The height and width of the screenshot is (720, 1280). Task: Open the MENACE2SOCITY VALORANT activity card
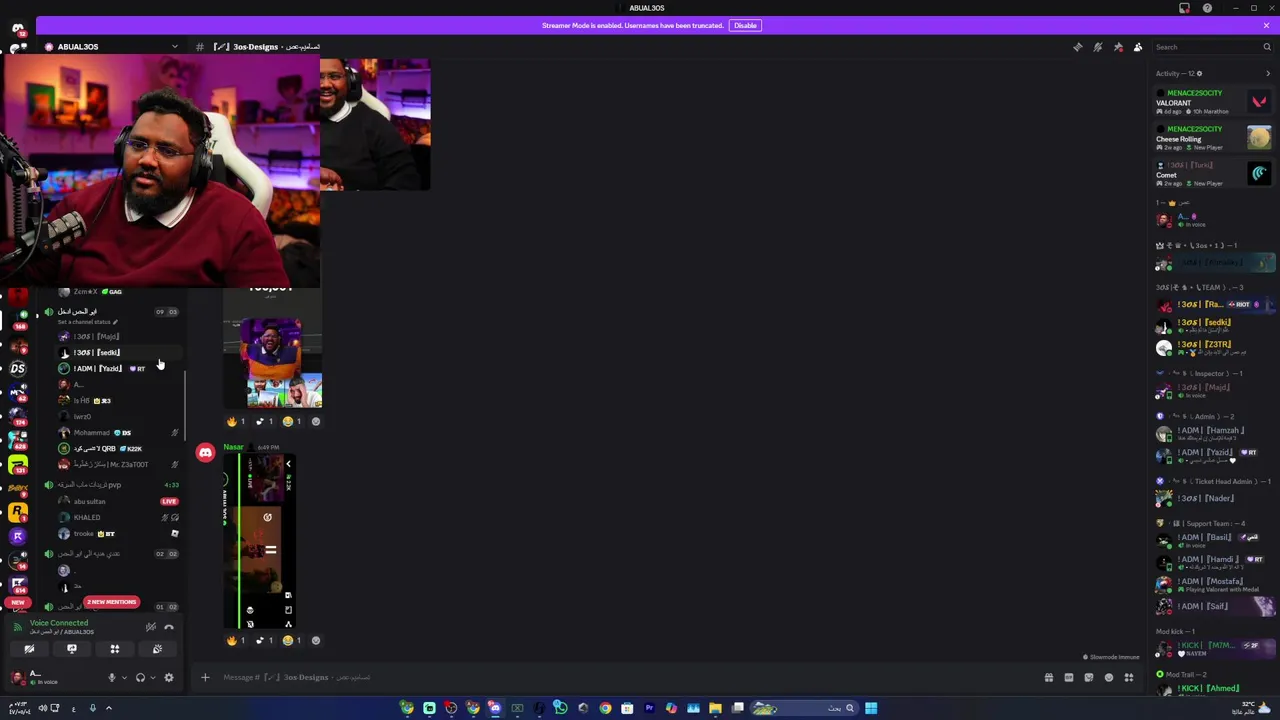click(x=1213, y=101)
